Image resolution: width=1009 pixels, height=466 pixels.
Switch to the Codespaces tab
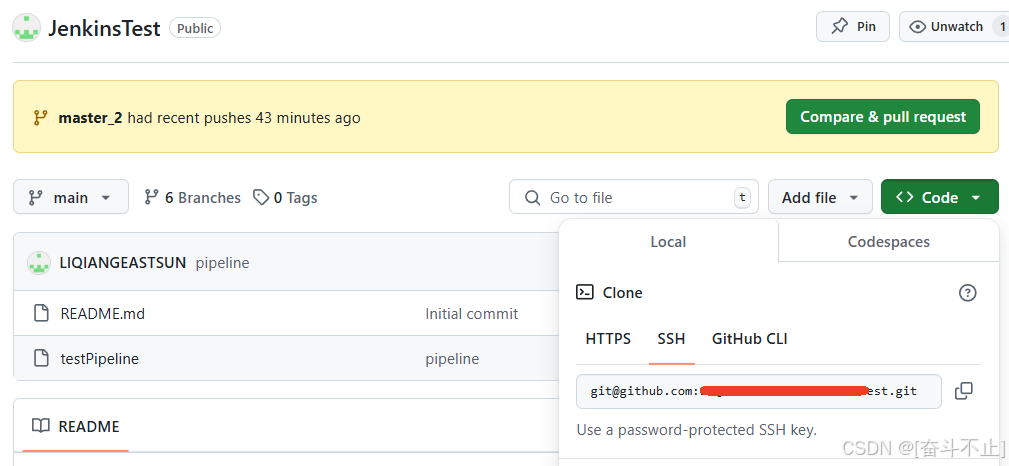pos(889,241)
